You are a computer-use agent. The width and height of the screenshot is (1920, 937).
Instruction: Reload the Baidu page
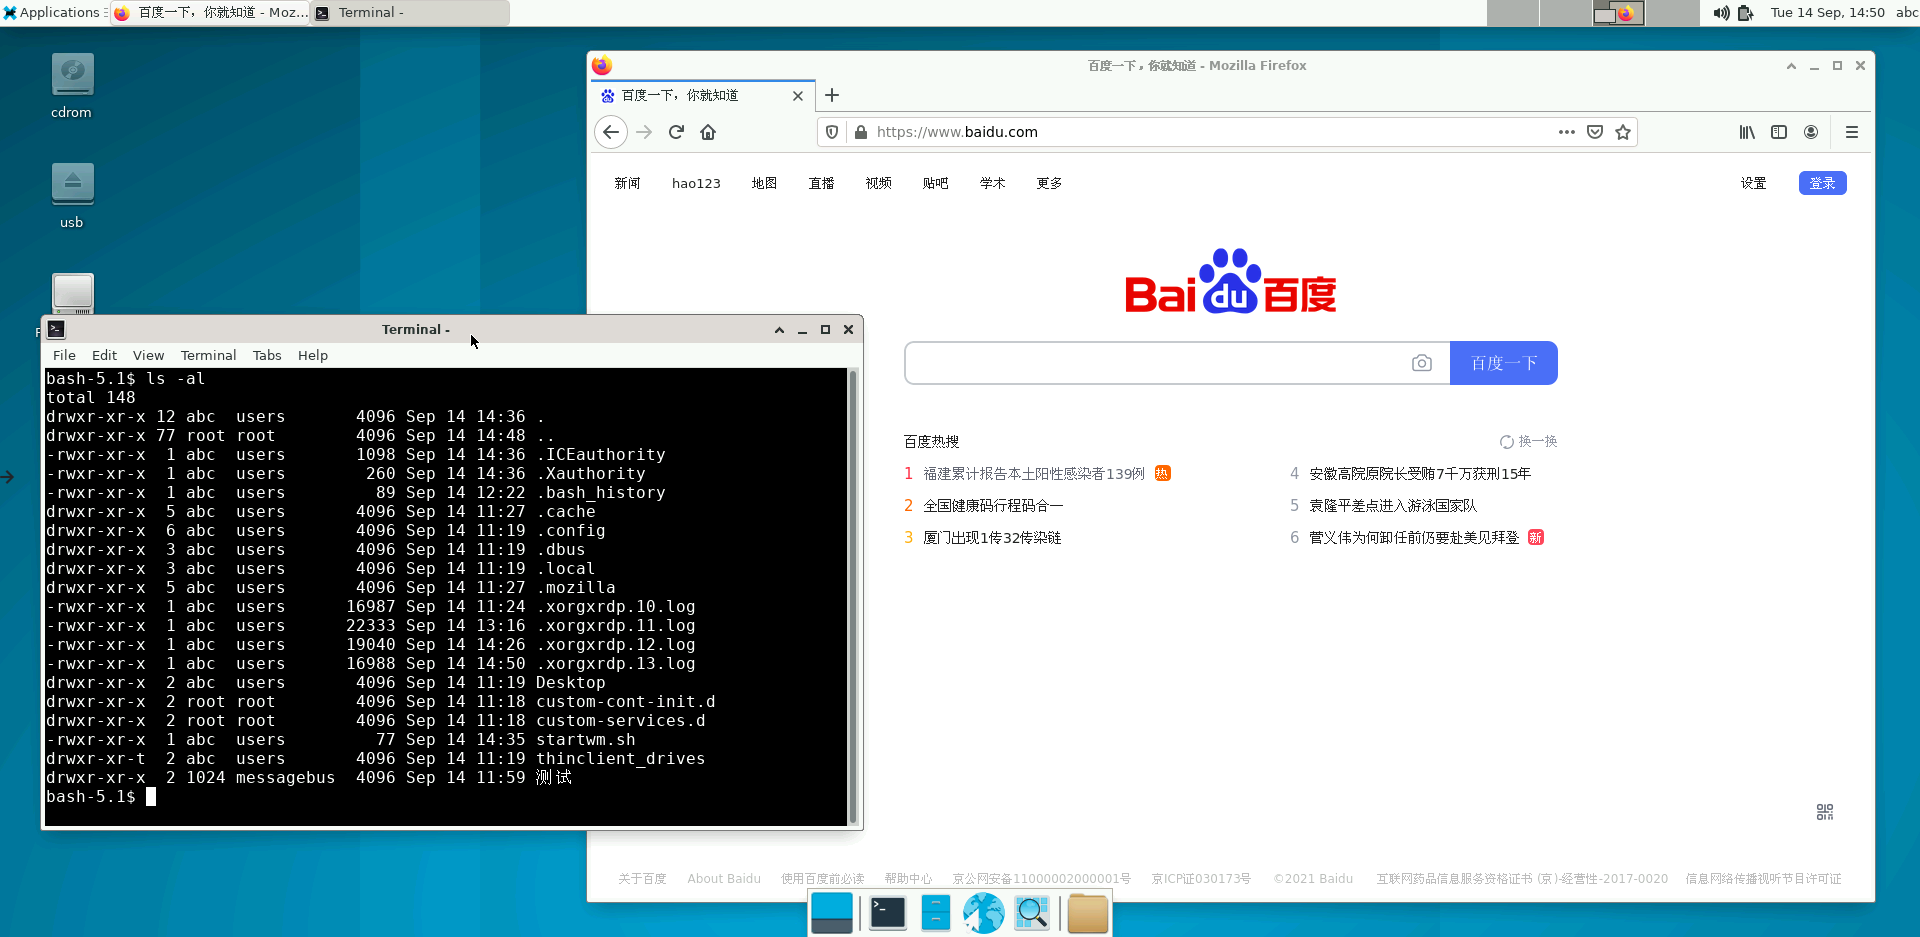click(x=676, y=131)
